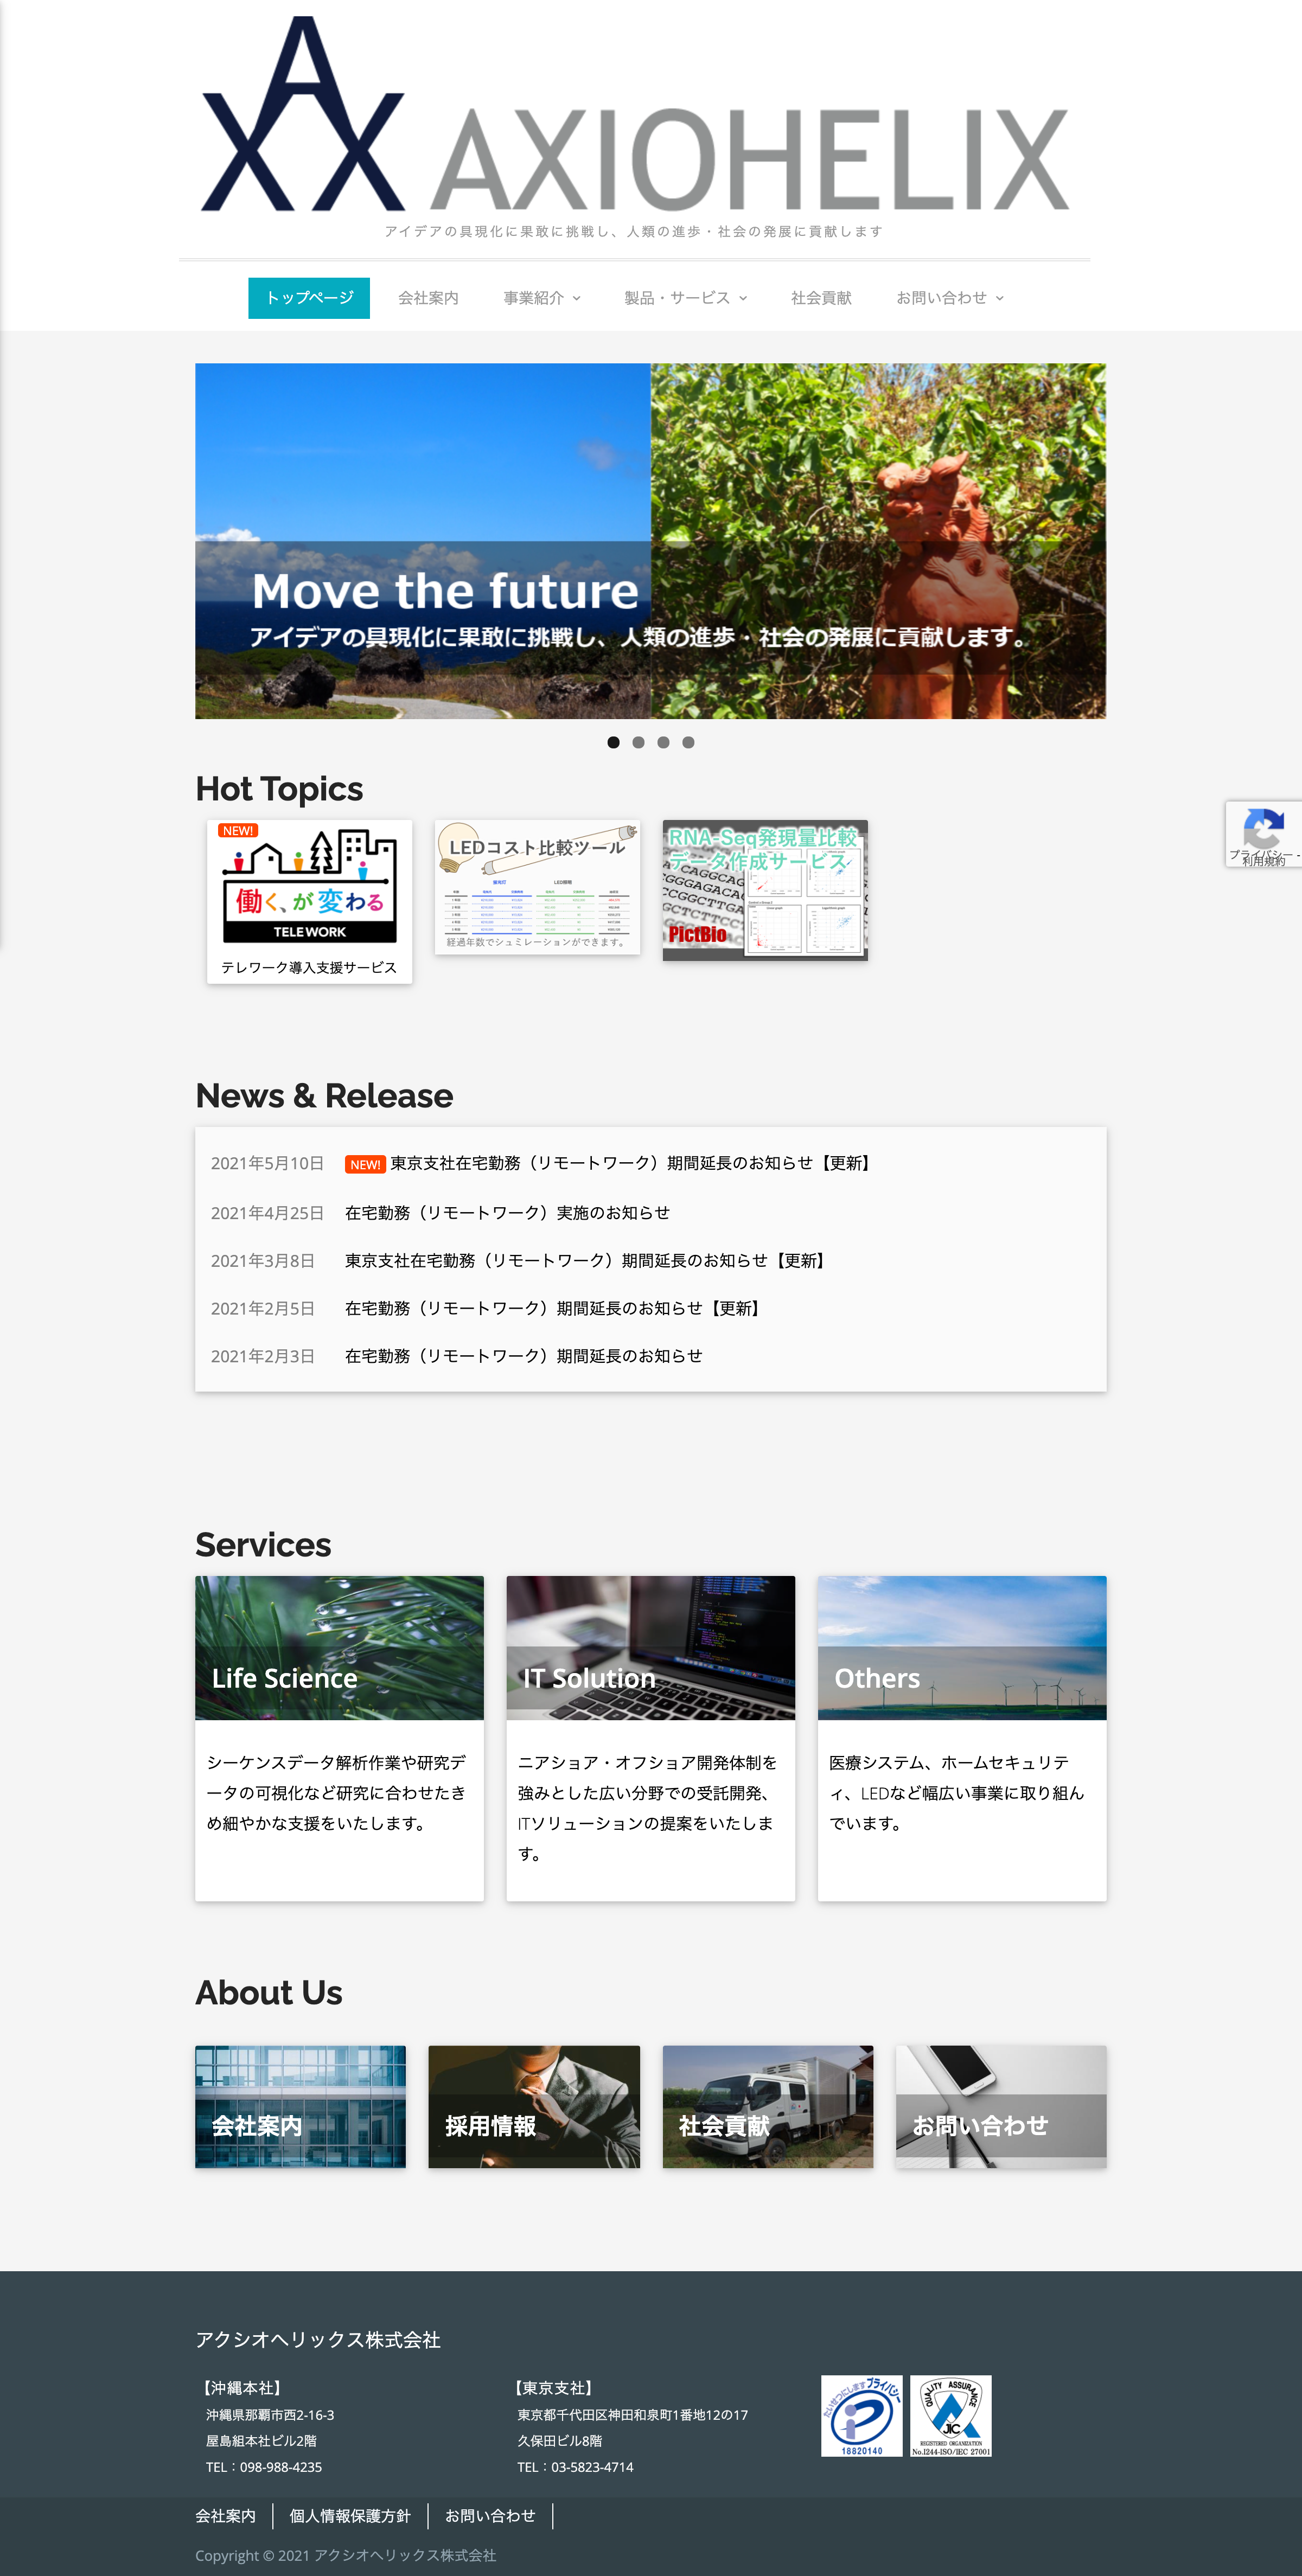Open the telework support service topic card
This screenshot has height=2576, width=1302.
point(309,900)
